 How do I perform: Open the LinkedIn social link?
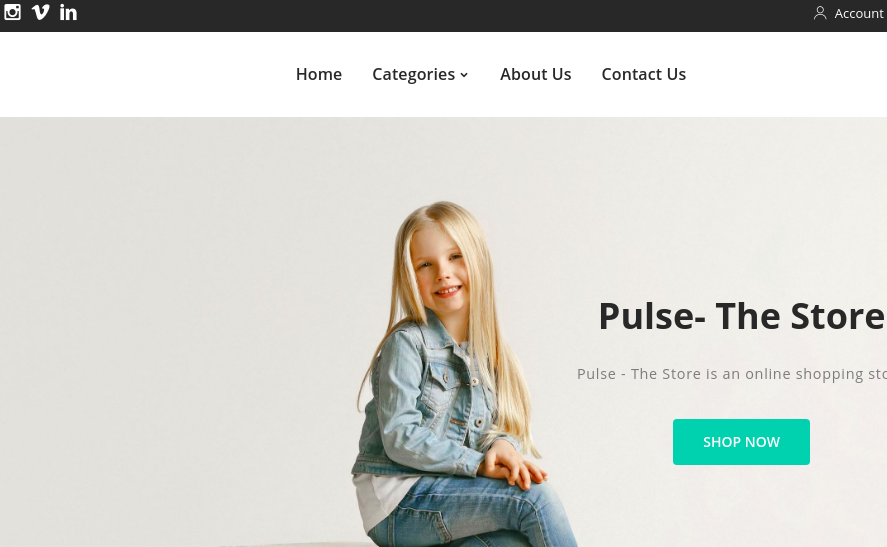(x=68, y=12)
